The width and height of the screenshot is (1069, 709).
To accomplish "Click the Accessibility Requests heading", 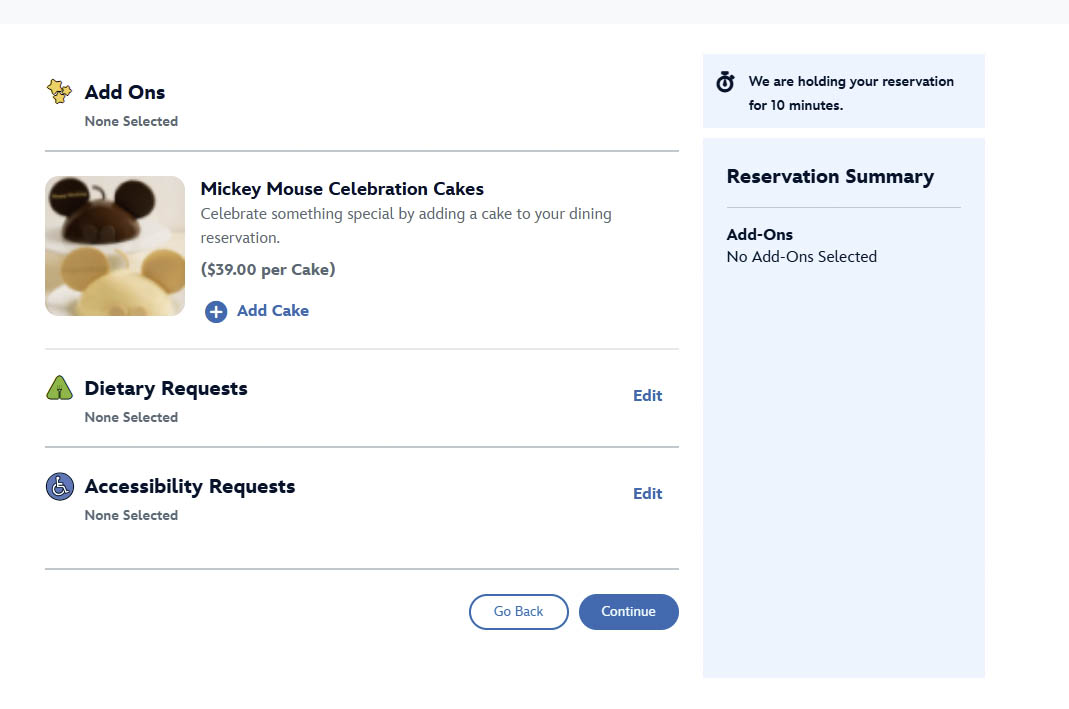I will 190,487.
